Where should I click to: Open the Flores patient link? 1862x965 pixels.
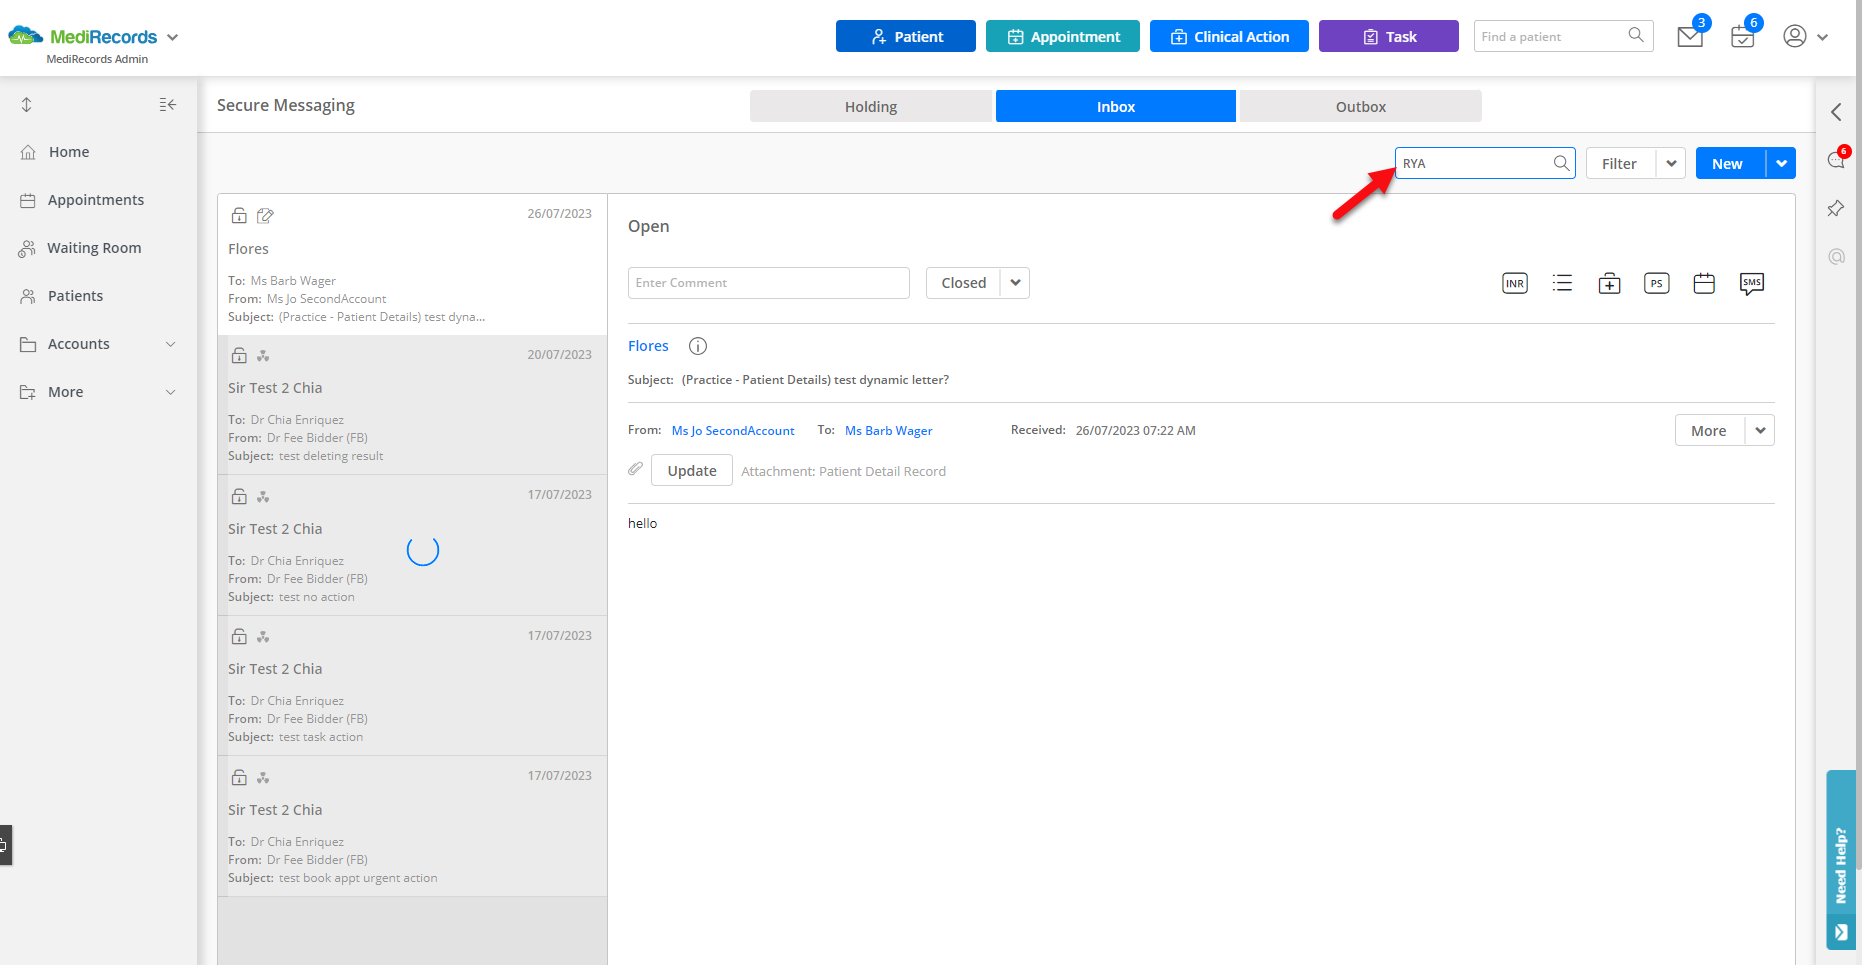click(x=648, y=346)
